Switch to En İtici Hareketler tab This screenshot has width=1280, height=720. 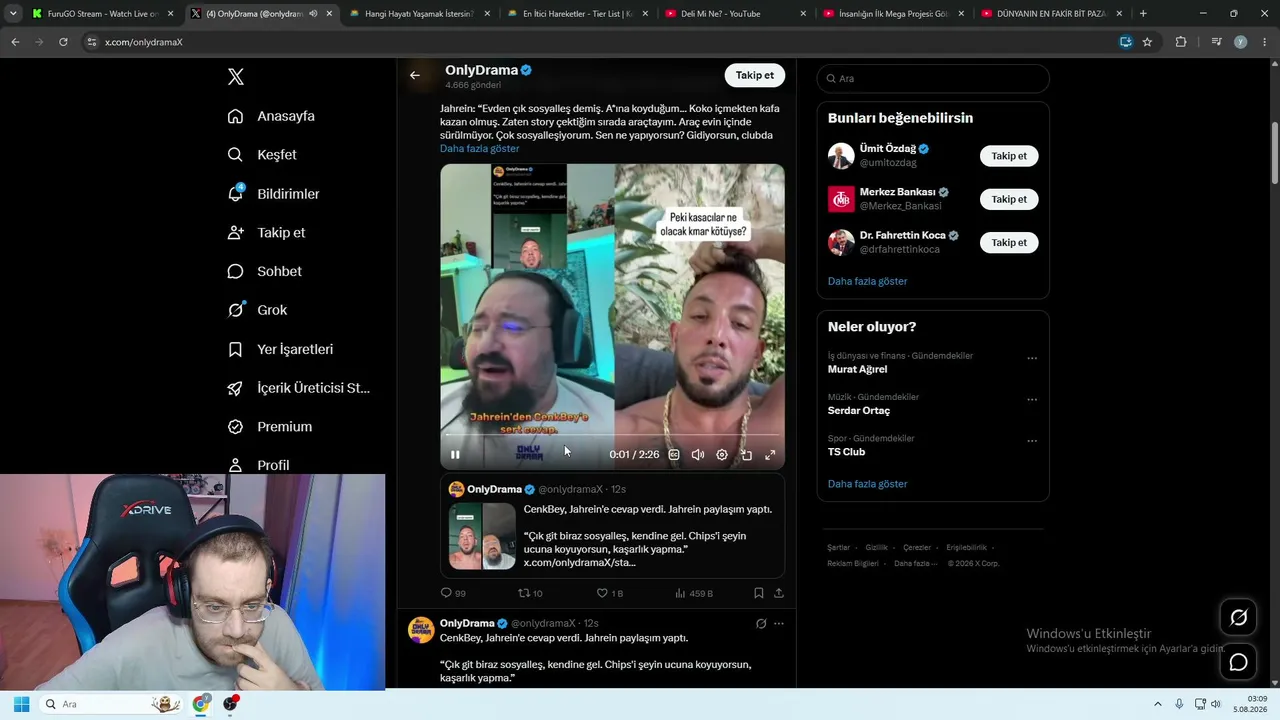point(577,14)
